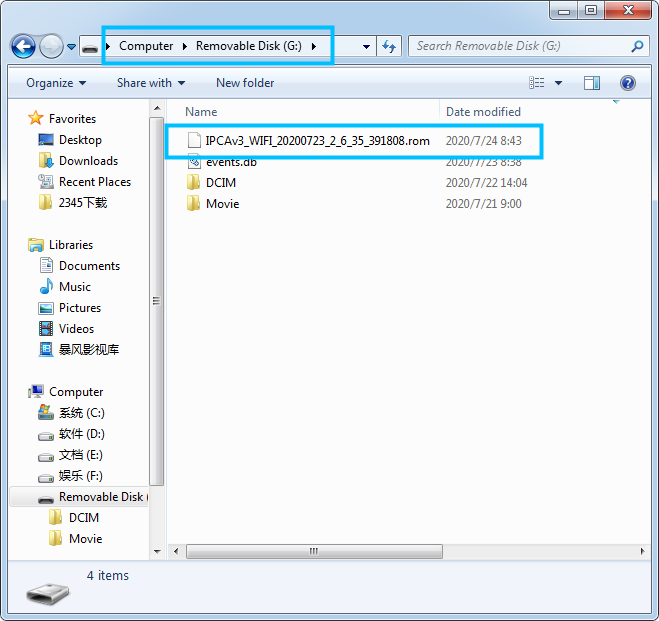This screenshot has height=621, width=659.
Task: Open the Pictures library
Action: (x=80, y=308)
